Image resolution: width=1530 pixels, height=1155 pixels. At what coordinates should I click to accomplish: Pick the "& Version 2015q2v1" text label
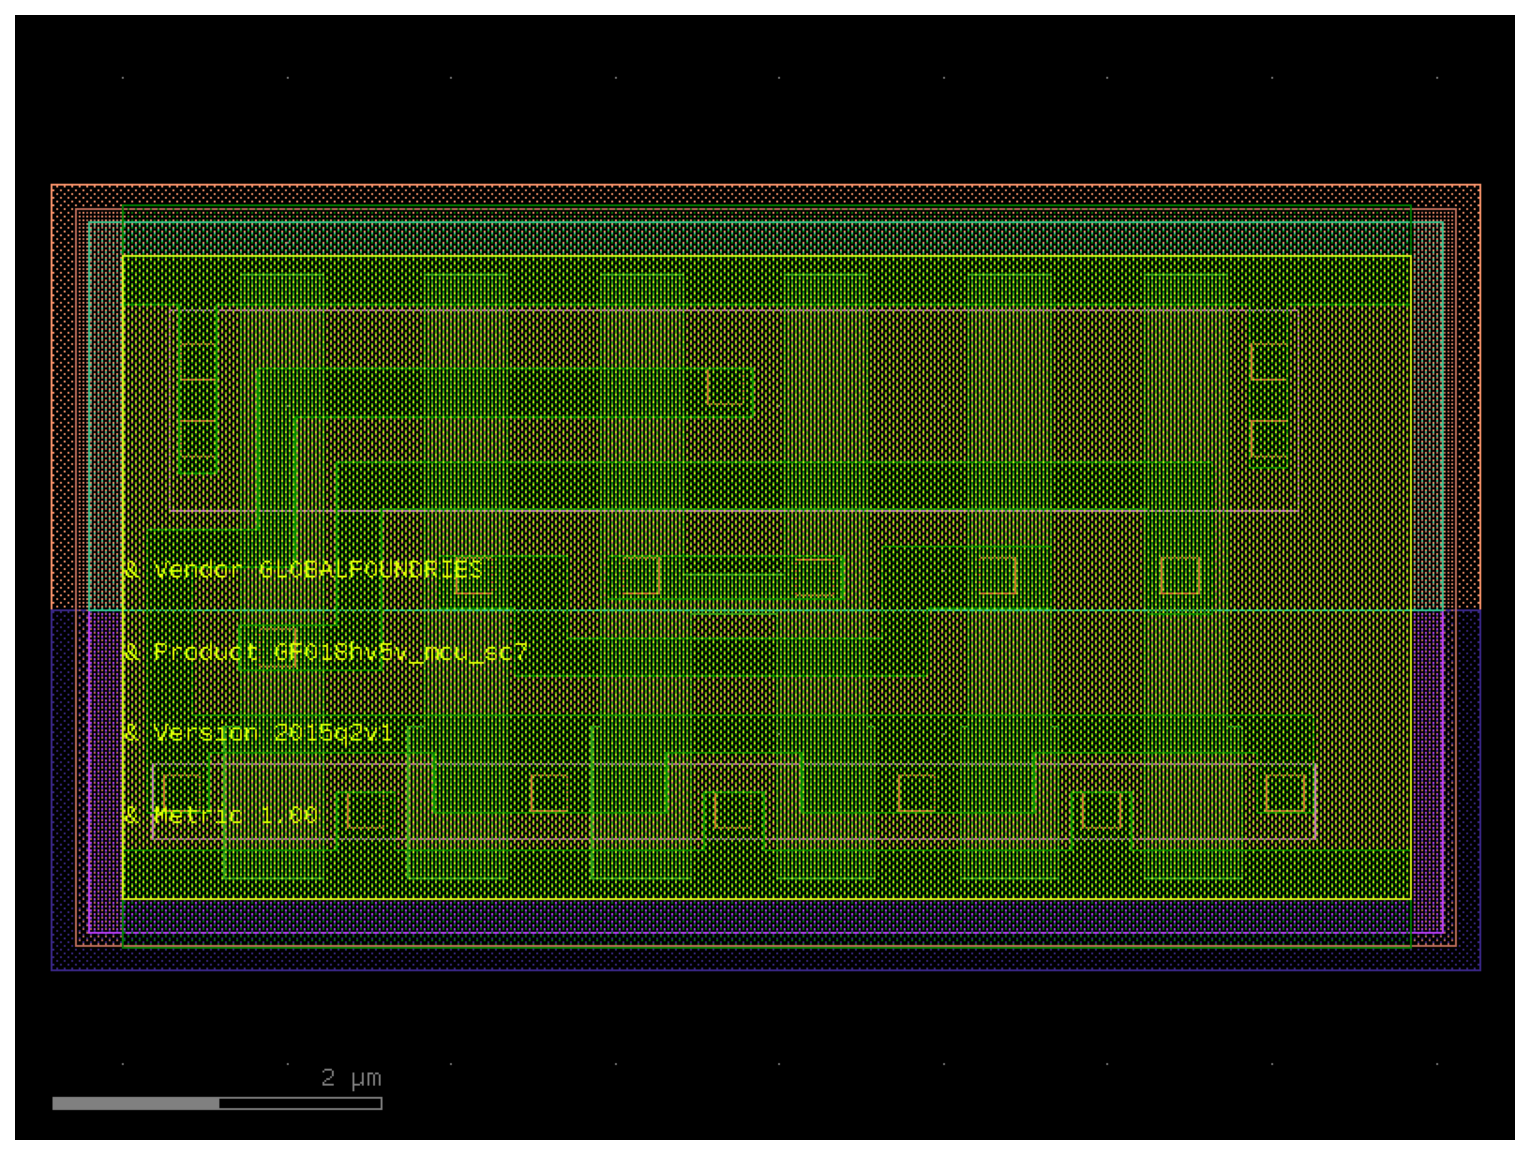(x=258, y=733)
